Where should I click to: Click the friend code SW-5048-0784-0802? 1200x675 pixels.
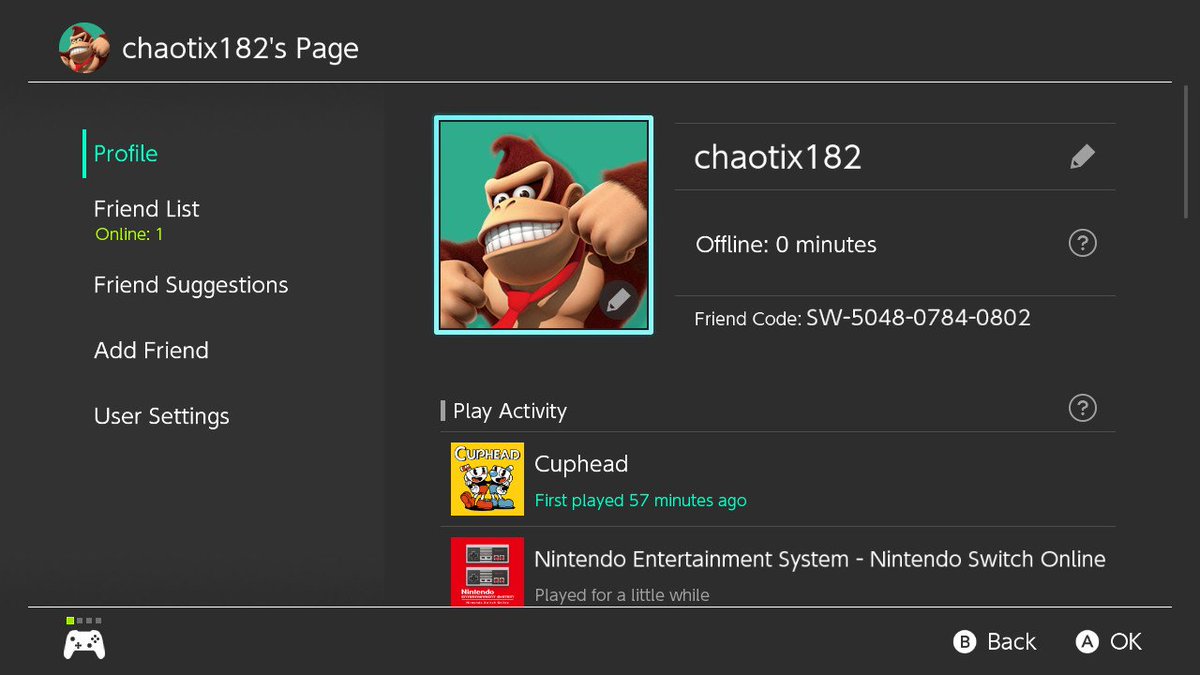(x=919, y=318)
